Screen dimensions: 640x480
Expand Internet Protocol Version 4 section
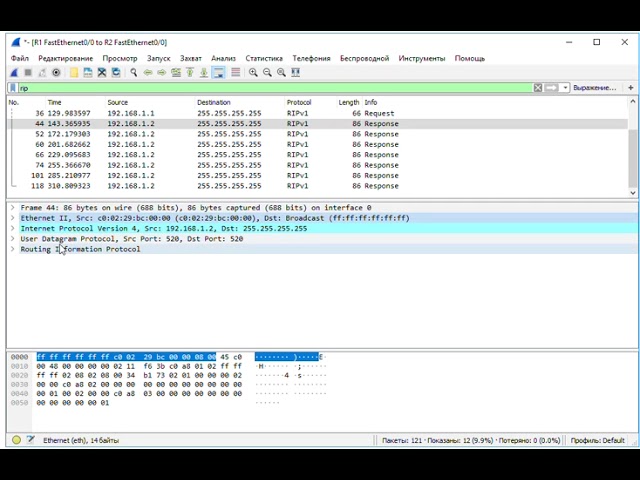13,229
